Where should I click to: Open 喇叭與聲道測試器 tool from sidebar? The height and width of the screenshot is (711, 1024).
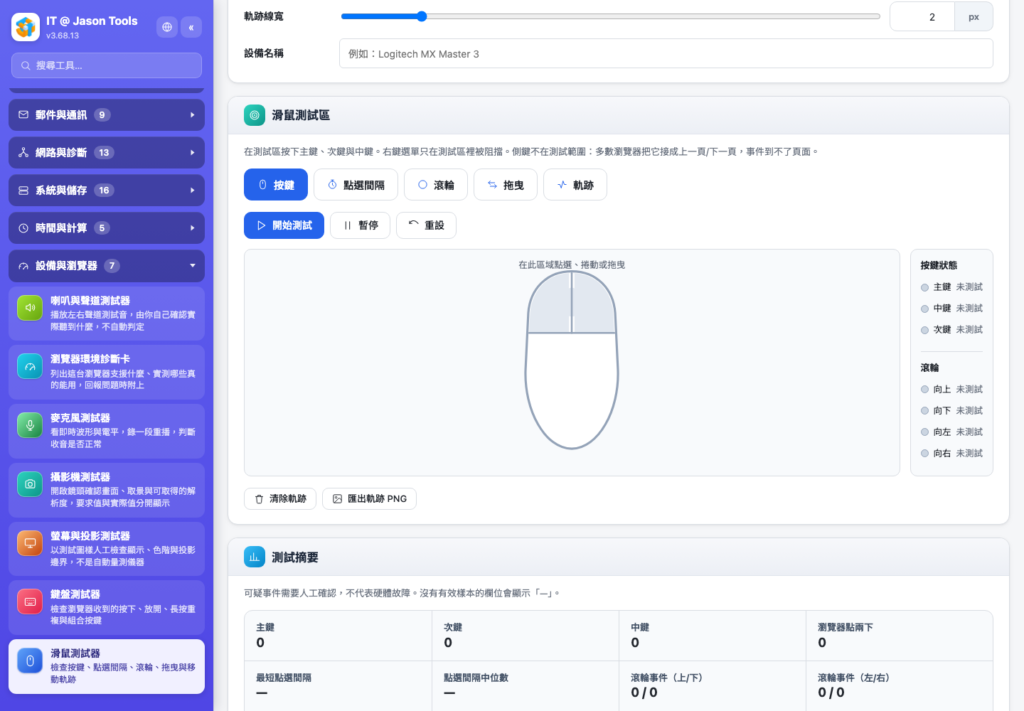click(x=106, y=313)
